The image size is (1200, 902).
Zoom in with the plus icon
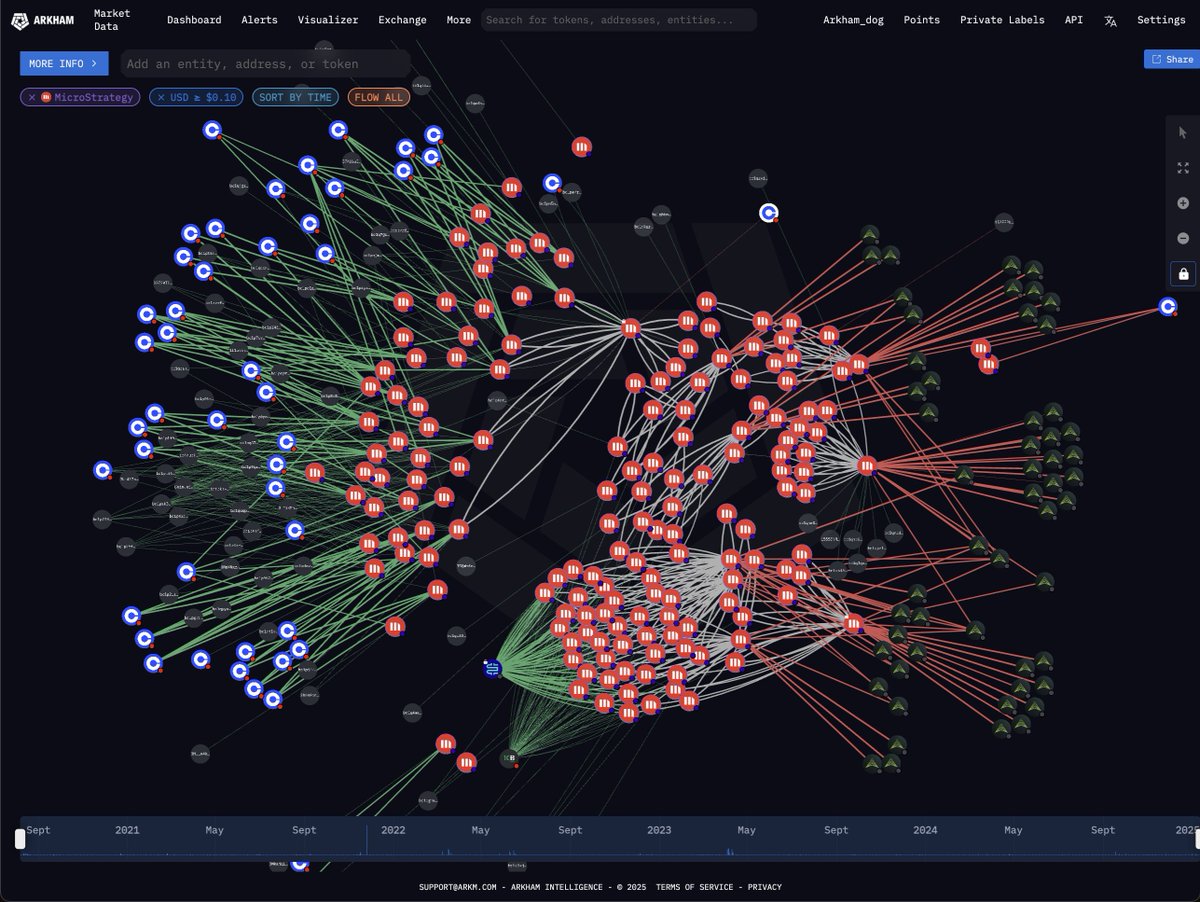(x=1183, y=203)
